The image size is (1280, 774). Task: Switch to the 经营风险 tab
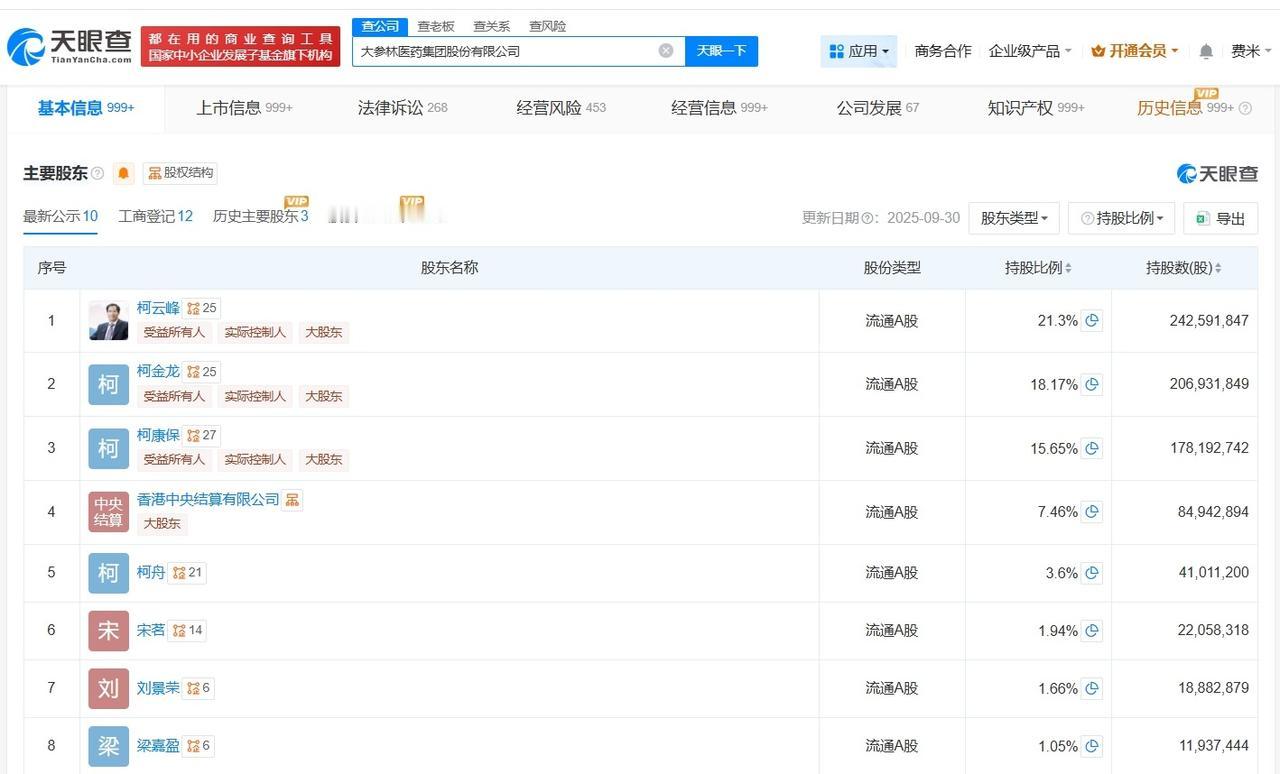tap(561, 108)
